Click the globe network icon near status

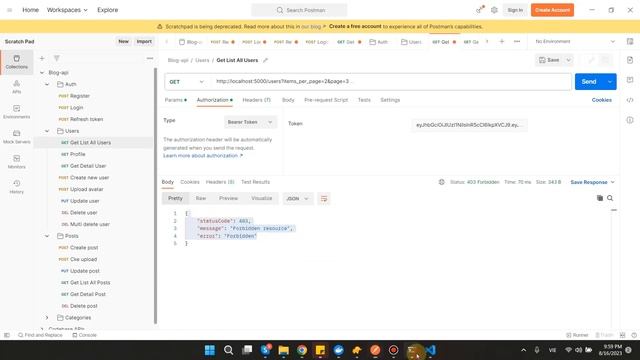pos(442,182)
